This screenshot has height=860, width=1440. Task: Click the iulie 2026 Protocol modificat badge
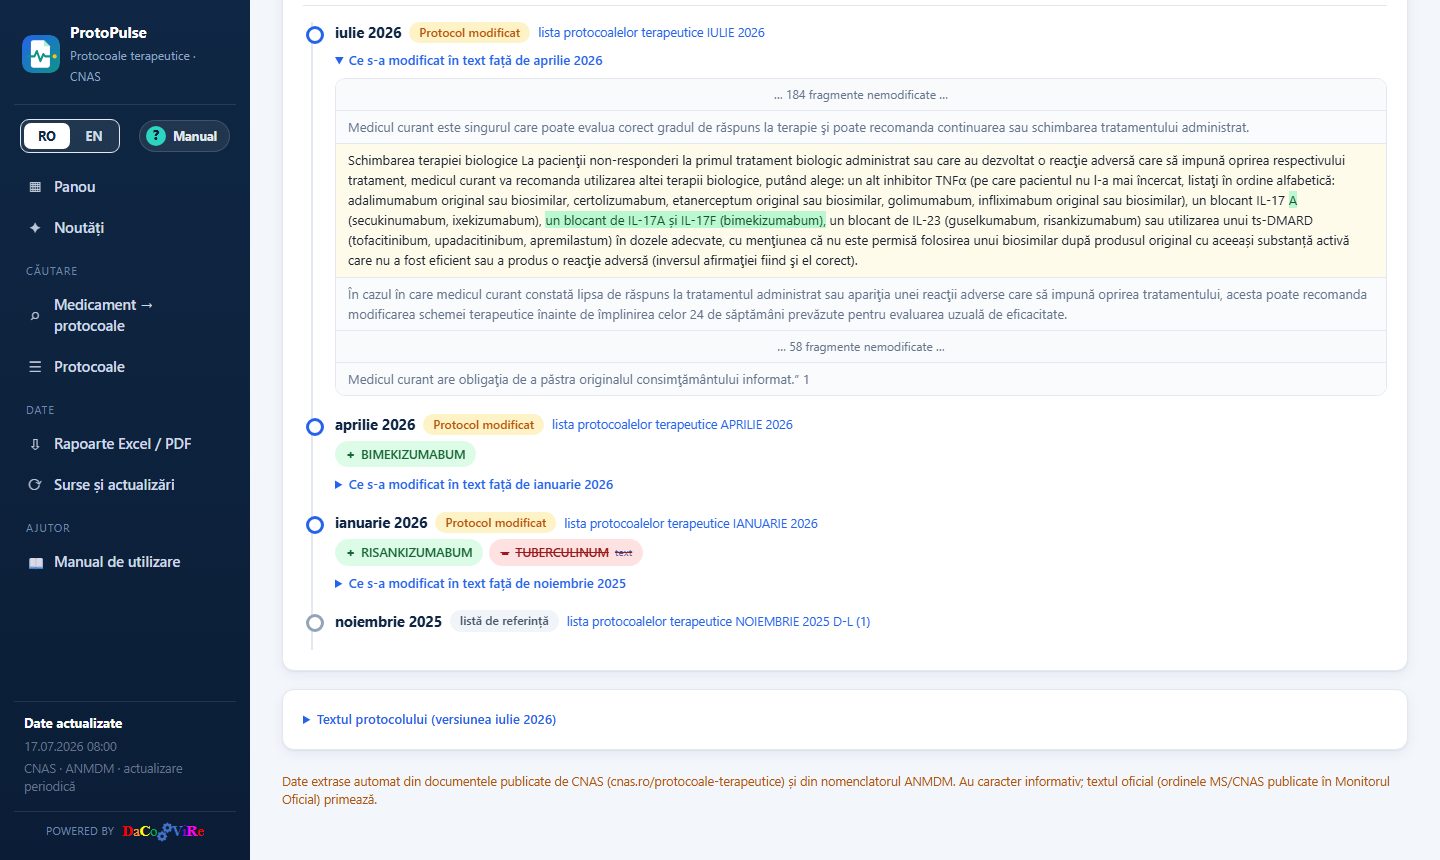coord(470,33)
